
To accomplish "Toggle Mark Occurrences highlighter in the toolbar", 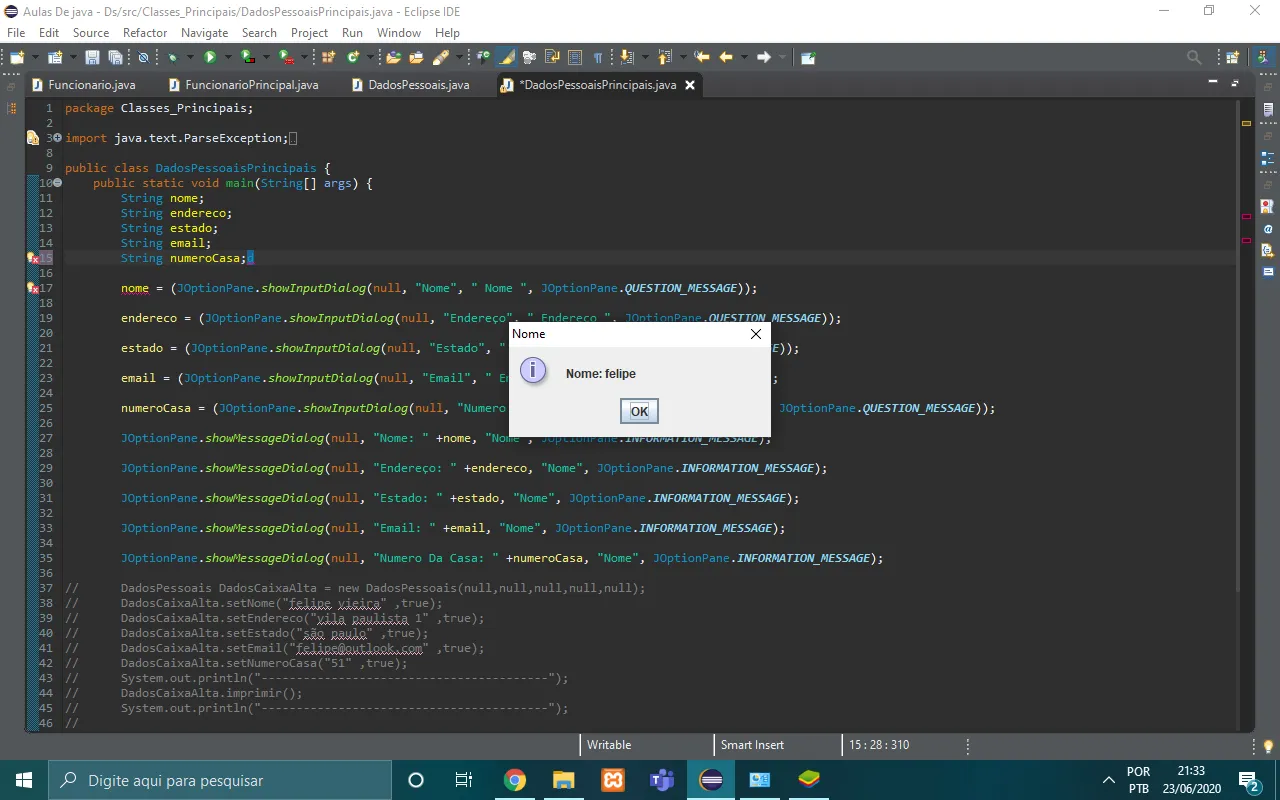I will pos(507,58).
